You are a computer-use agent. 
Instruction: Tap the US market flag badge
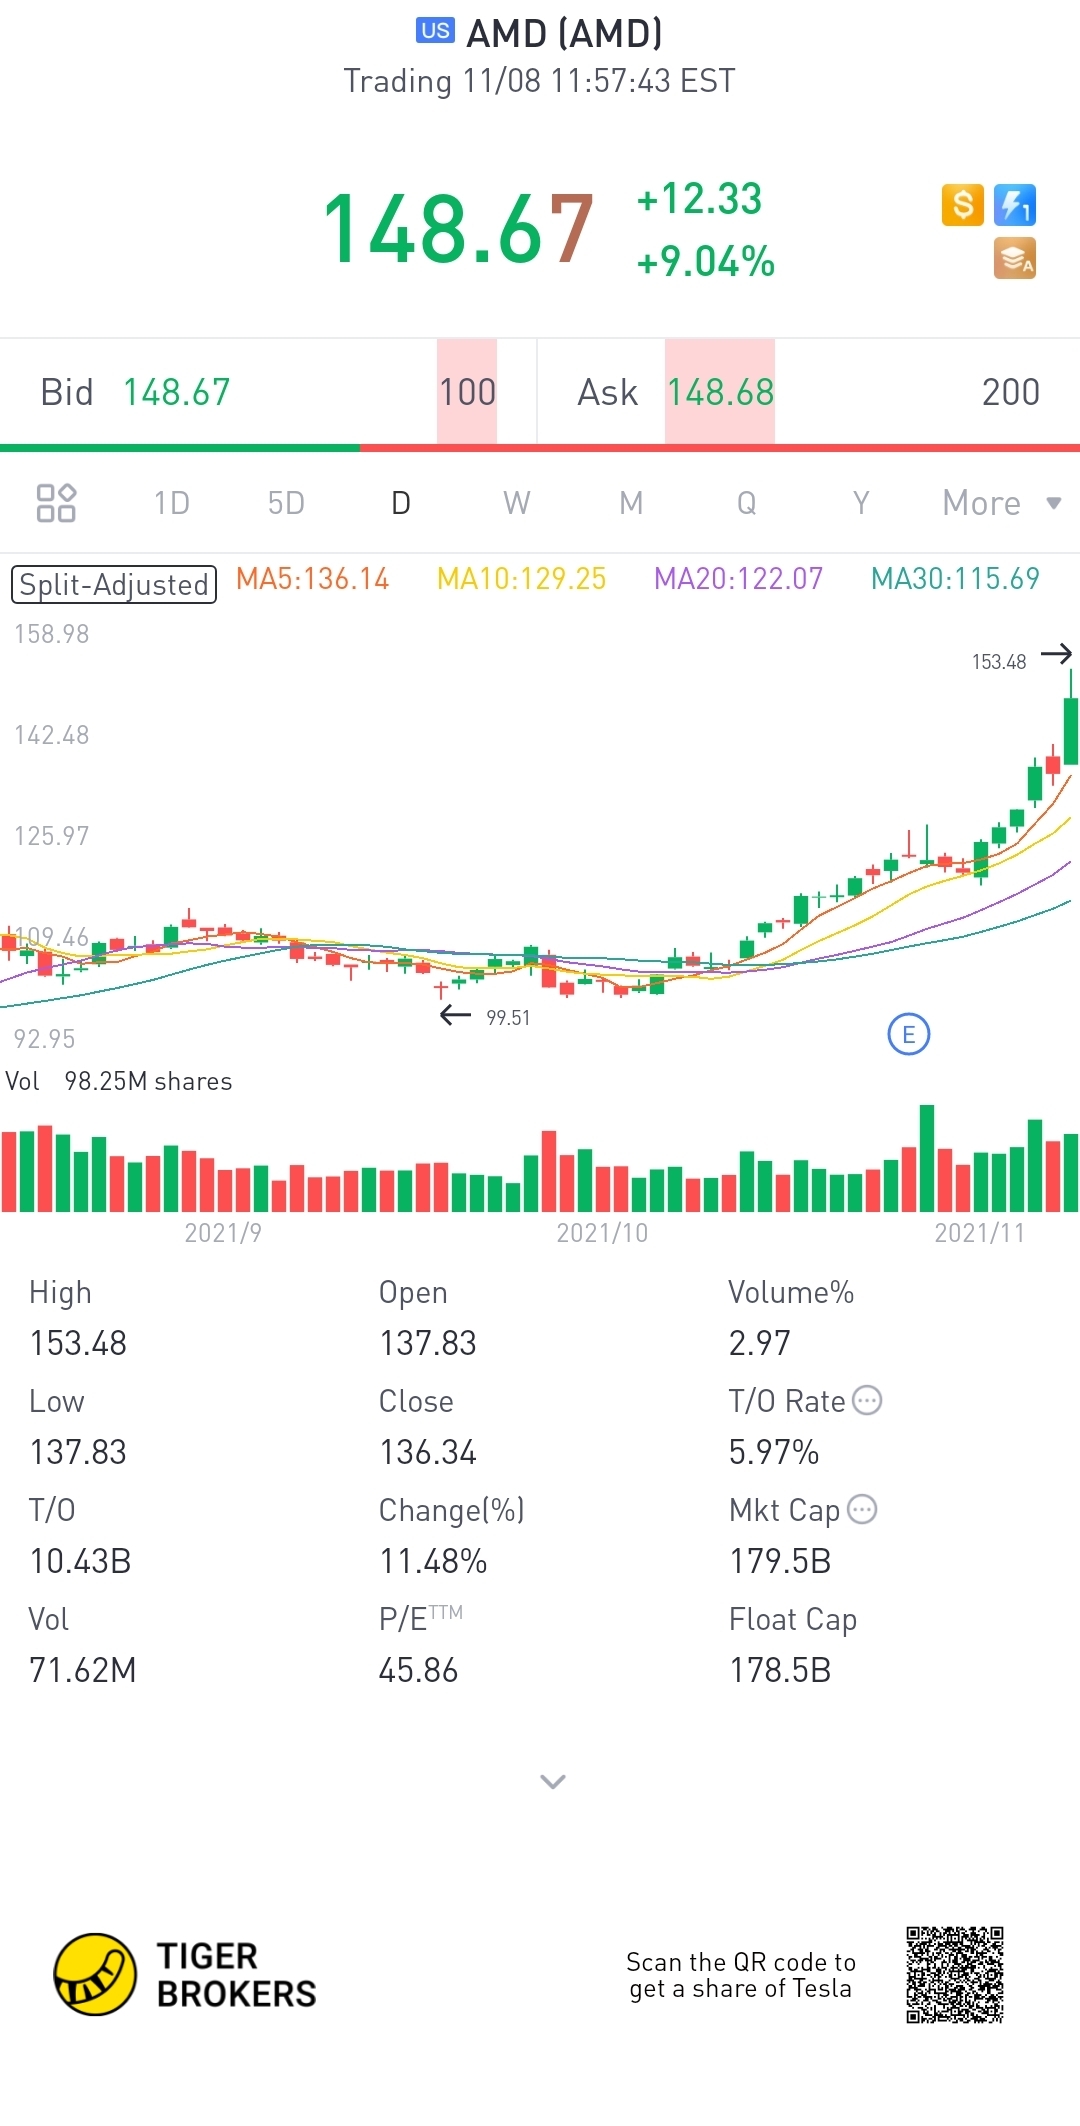point(435,31)
